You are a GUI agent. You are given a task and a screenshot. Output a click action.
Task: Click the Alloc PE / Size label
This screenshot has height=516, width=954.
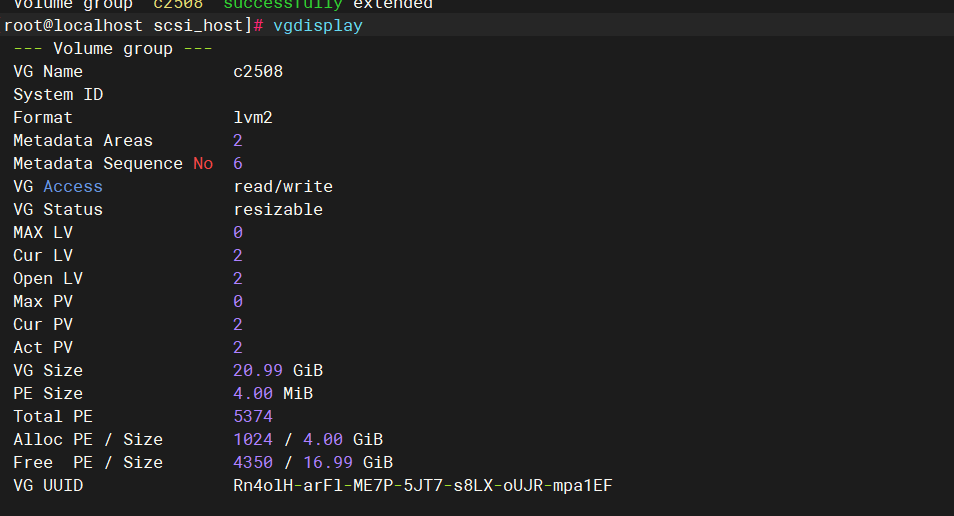(88, 440)
